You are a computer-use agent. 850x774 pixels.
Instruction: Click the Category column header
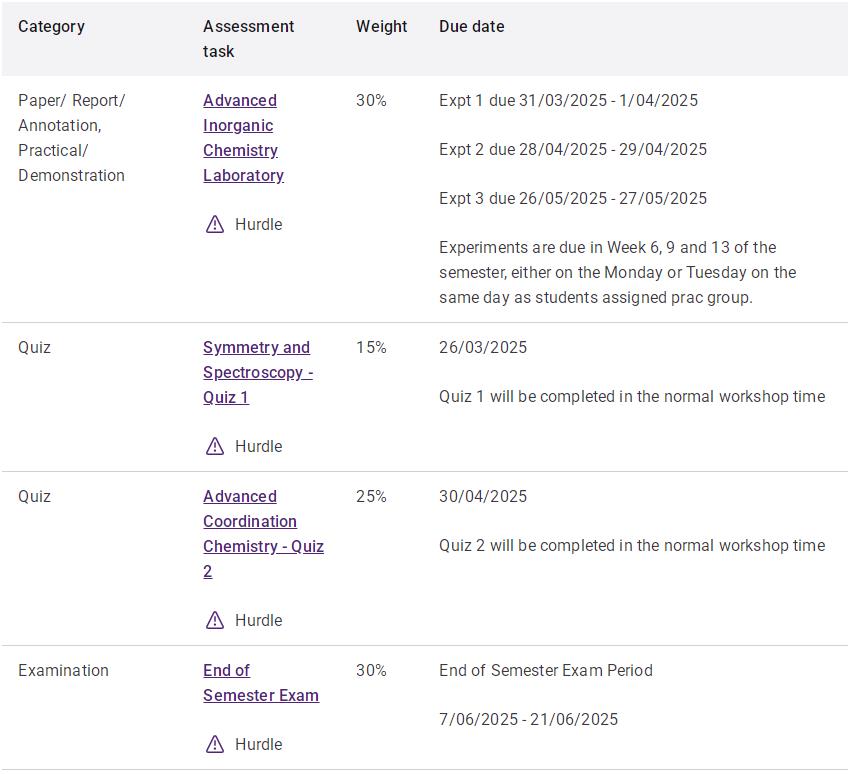pyautogui.click(x=51, y=27)
